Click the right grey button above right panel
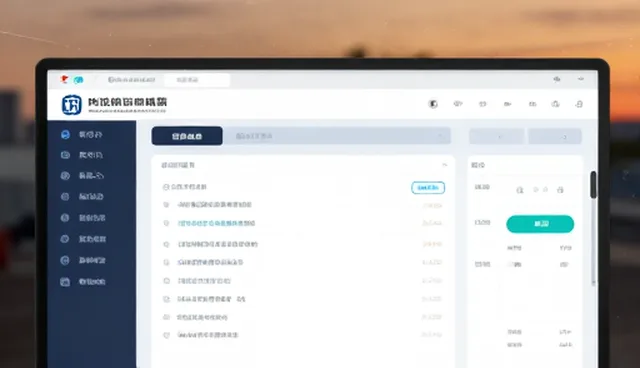 [x=555, y=136]
